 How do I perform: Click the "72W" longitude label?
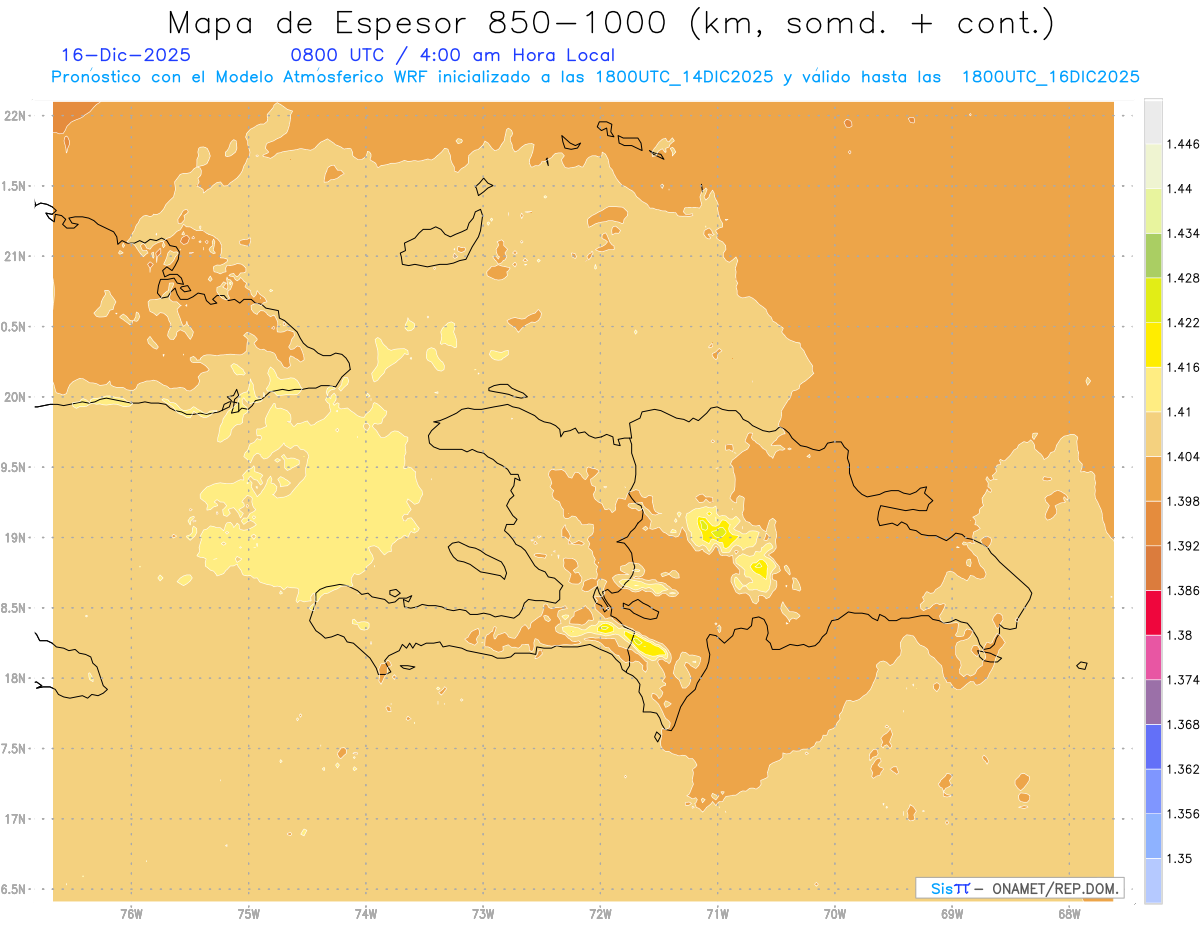[x=600, y=913]
